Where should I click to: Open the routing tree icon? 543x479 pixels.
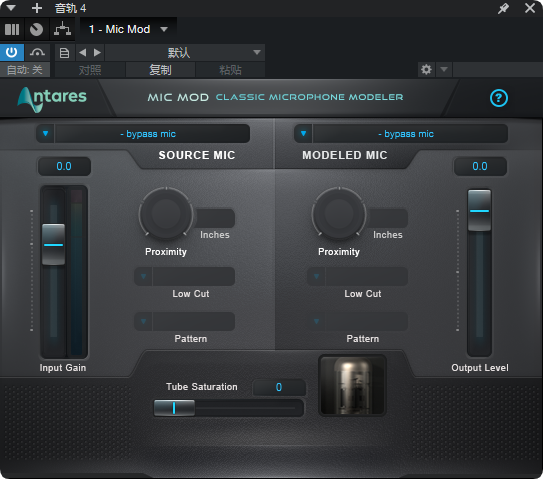point(62,29)
